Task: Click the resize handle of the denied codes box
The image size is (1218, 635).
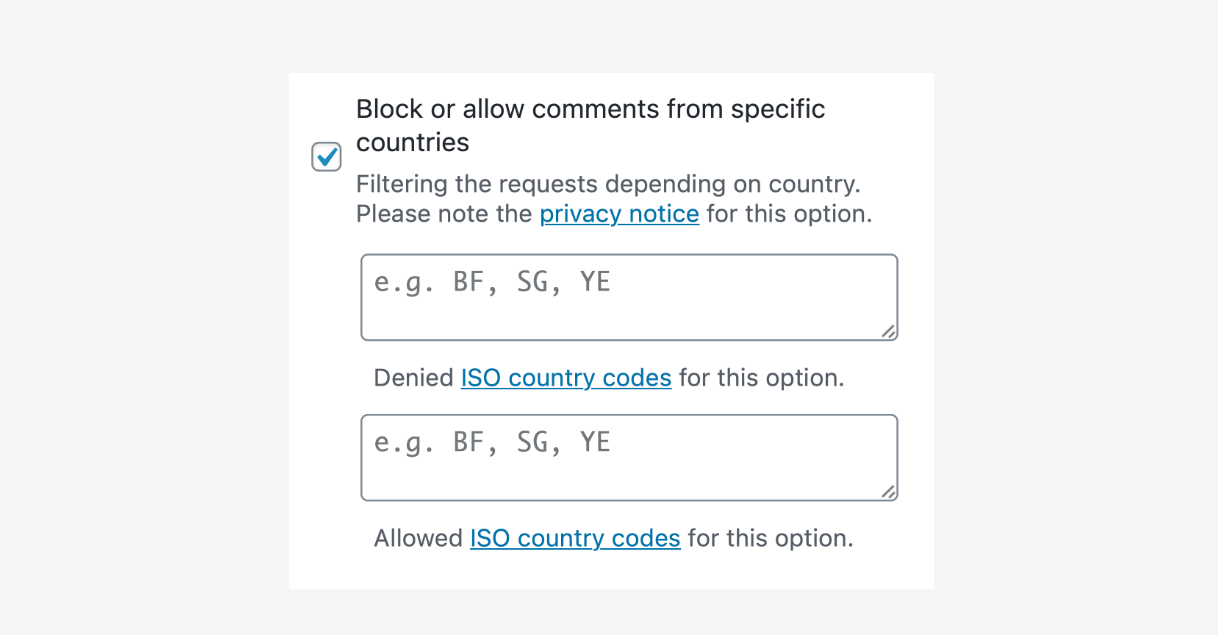Action: 888,331
